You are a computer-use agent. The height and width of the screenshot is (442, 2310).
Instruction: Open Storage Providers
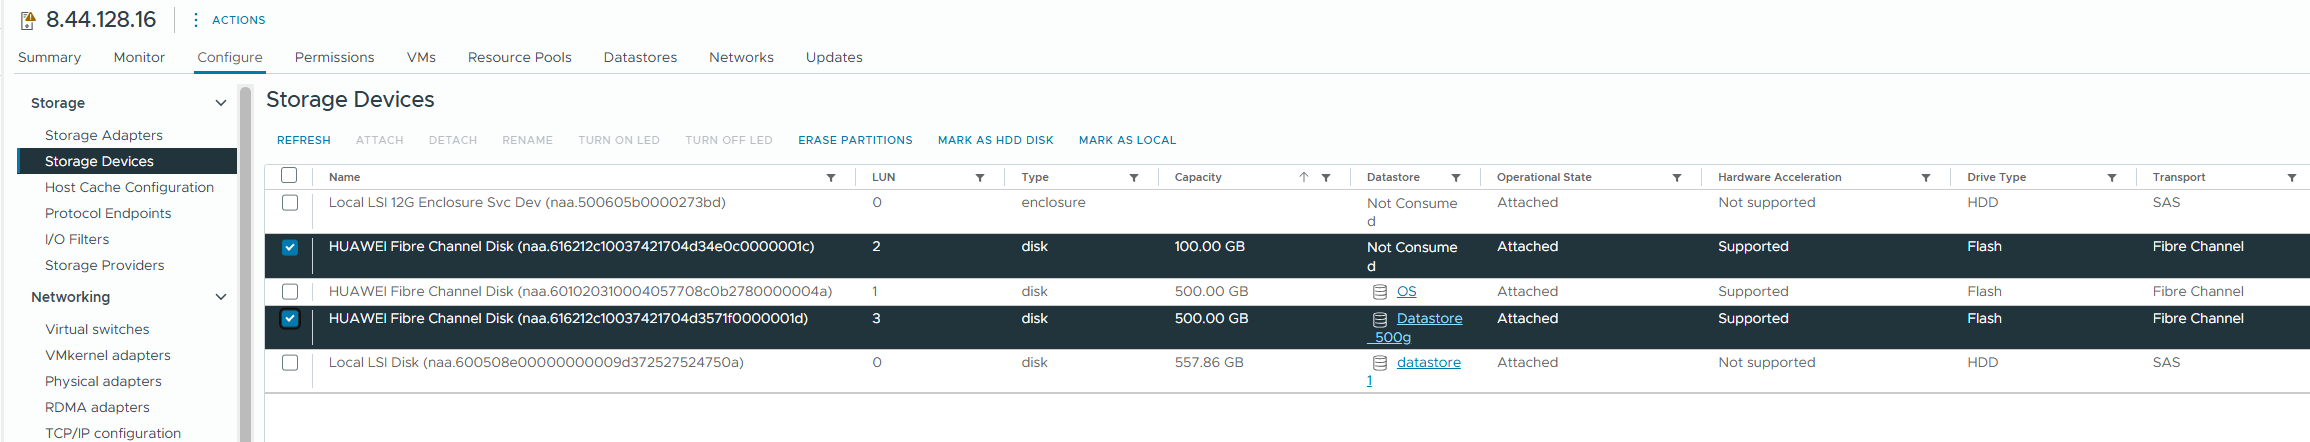105,265
